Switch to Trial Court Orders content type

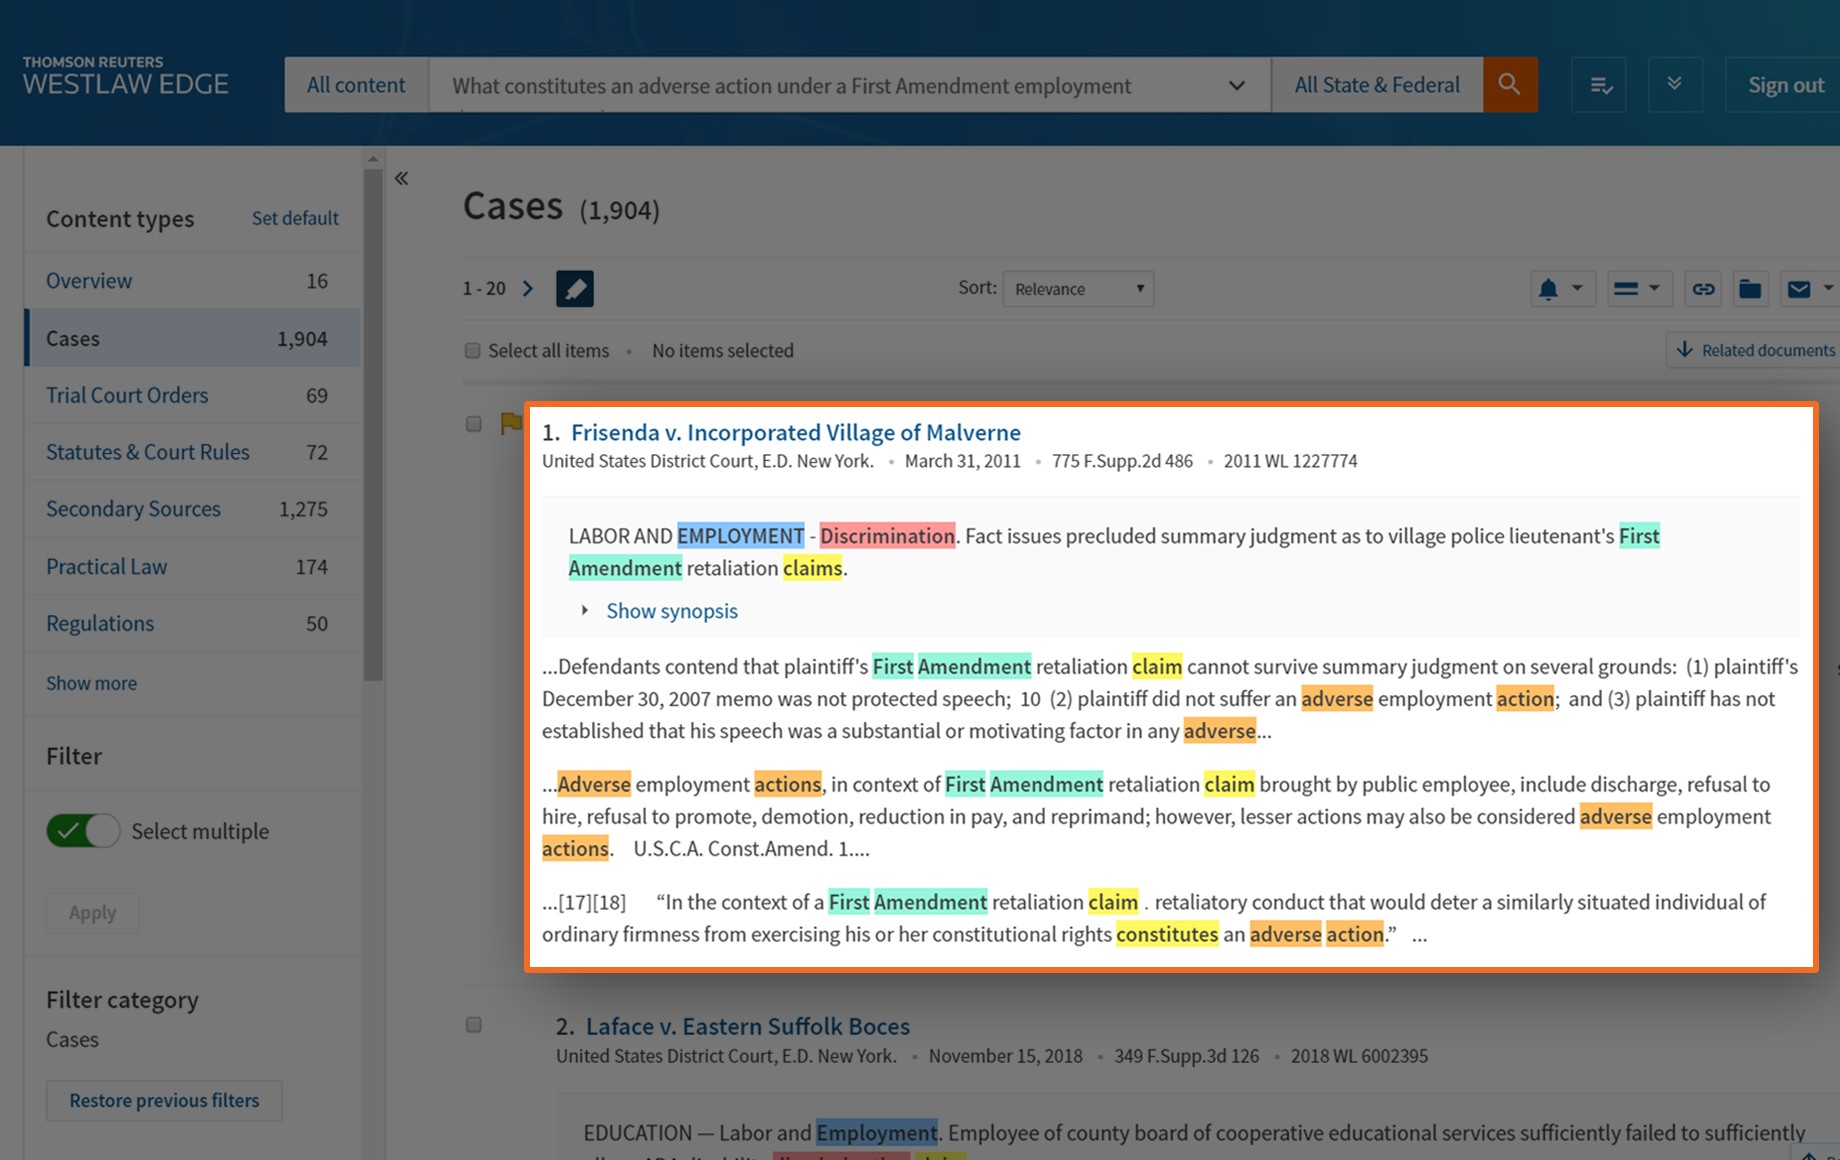click(127, 395)
